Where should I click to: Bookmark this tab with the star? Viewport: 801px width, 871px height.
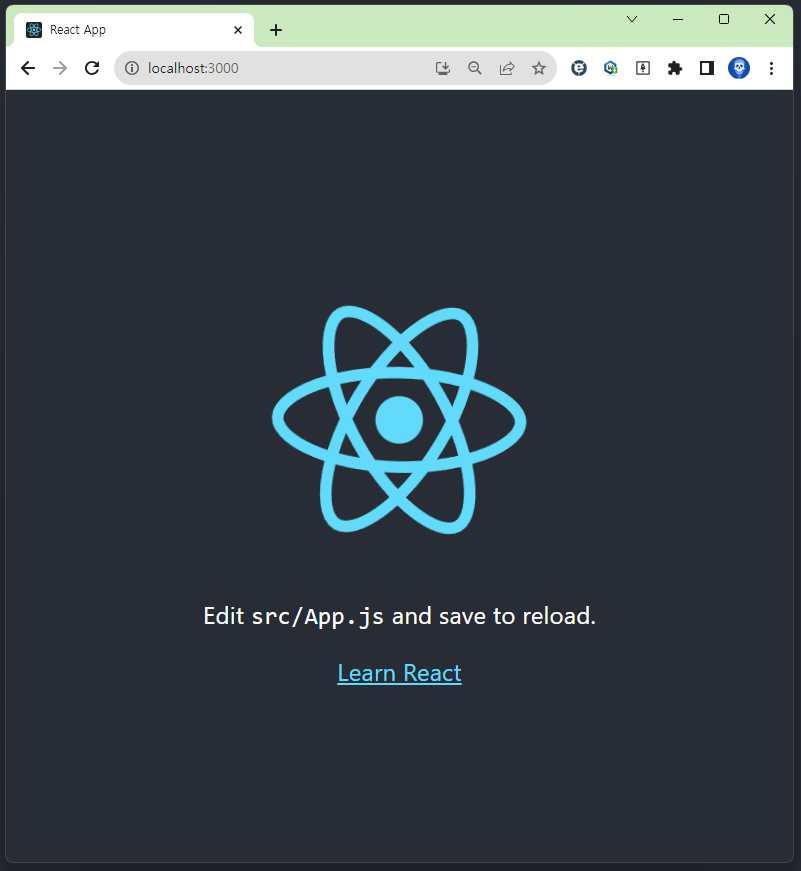[x=539, y=68]
